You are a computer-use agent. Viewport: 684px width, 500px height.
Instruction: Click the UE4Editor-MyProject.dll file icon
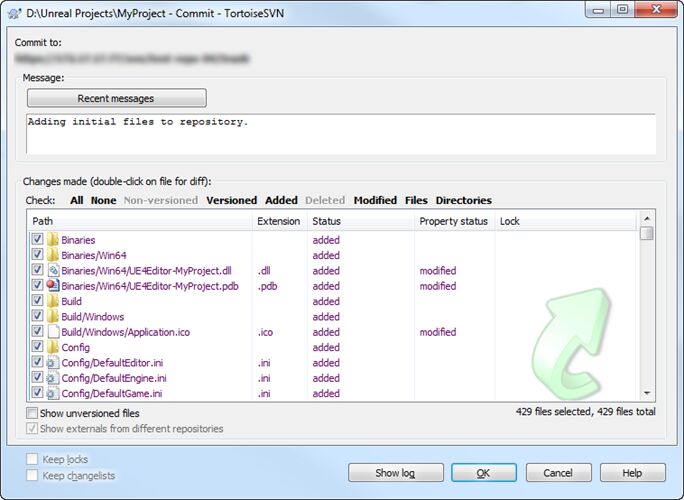[53, 270]
